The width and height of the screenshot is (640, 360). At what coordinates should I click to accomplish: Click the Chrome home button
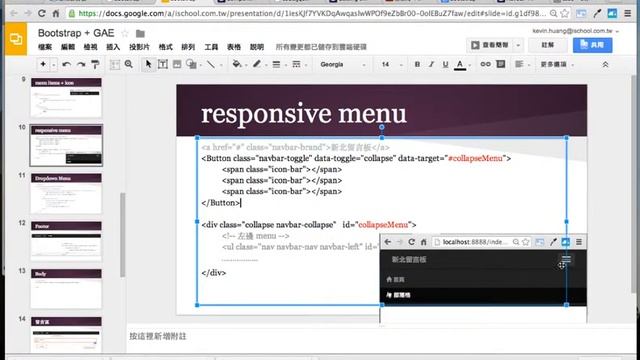coord(56,13)
